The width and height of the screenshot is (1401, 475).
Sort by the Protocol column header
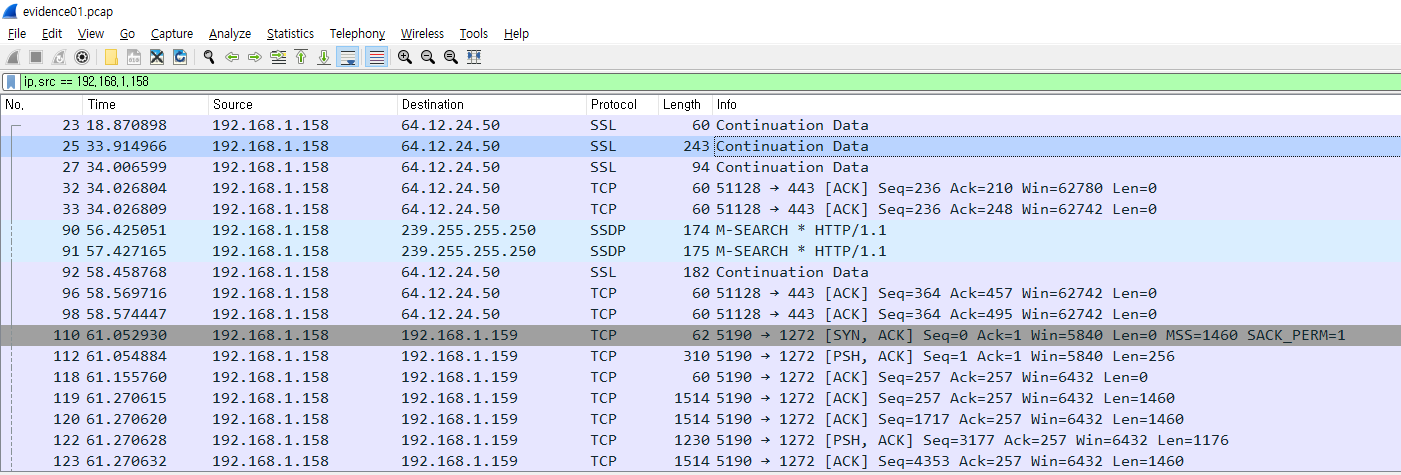click(622, 104)
